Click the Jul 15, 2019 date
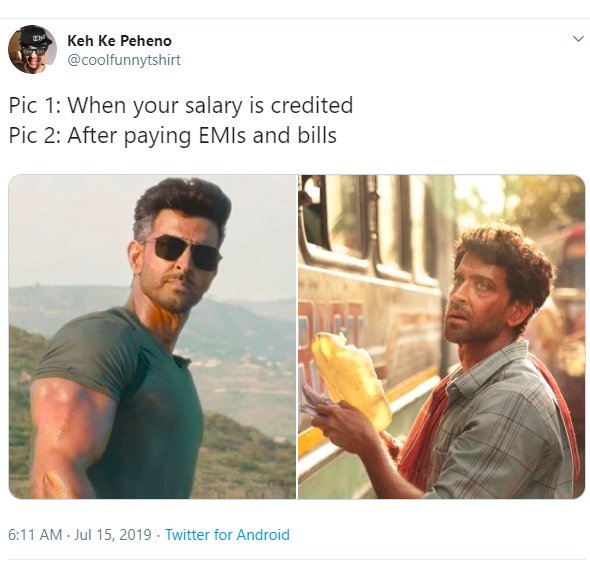Screen dimensions: 590x575 pos(113,534)
